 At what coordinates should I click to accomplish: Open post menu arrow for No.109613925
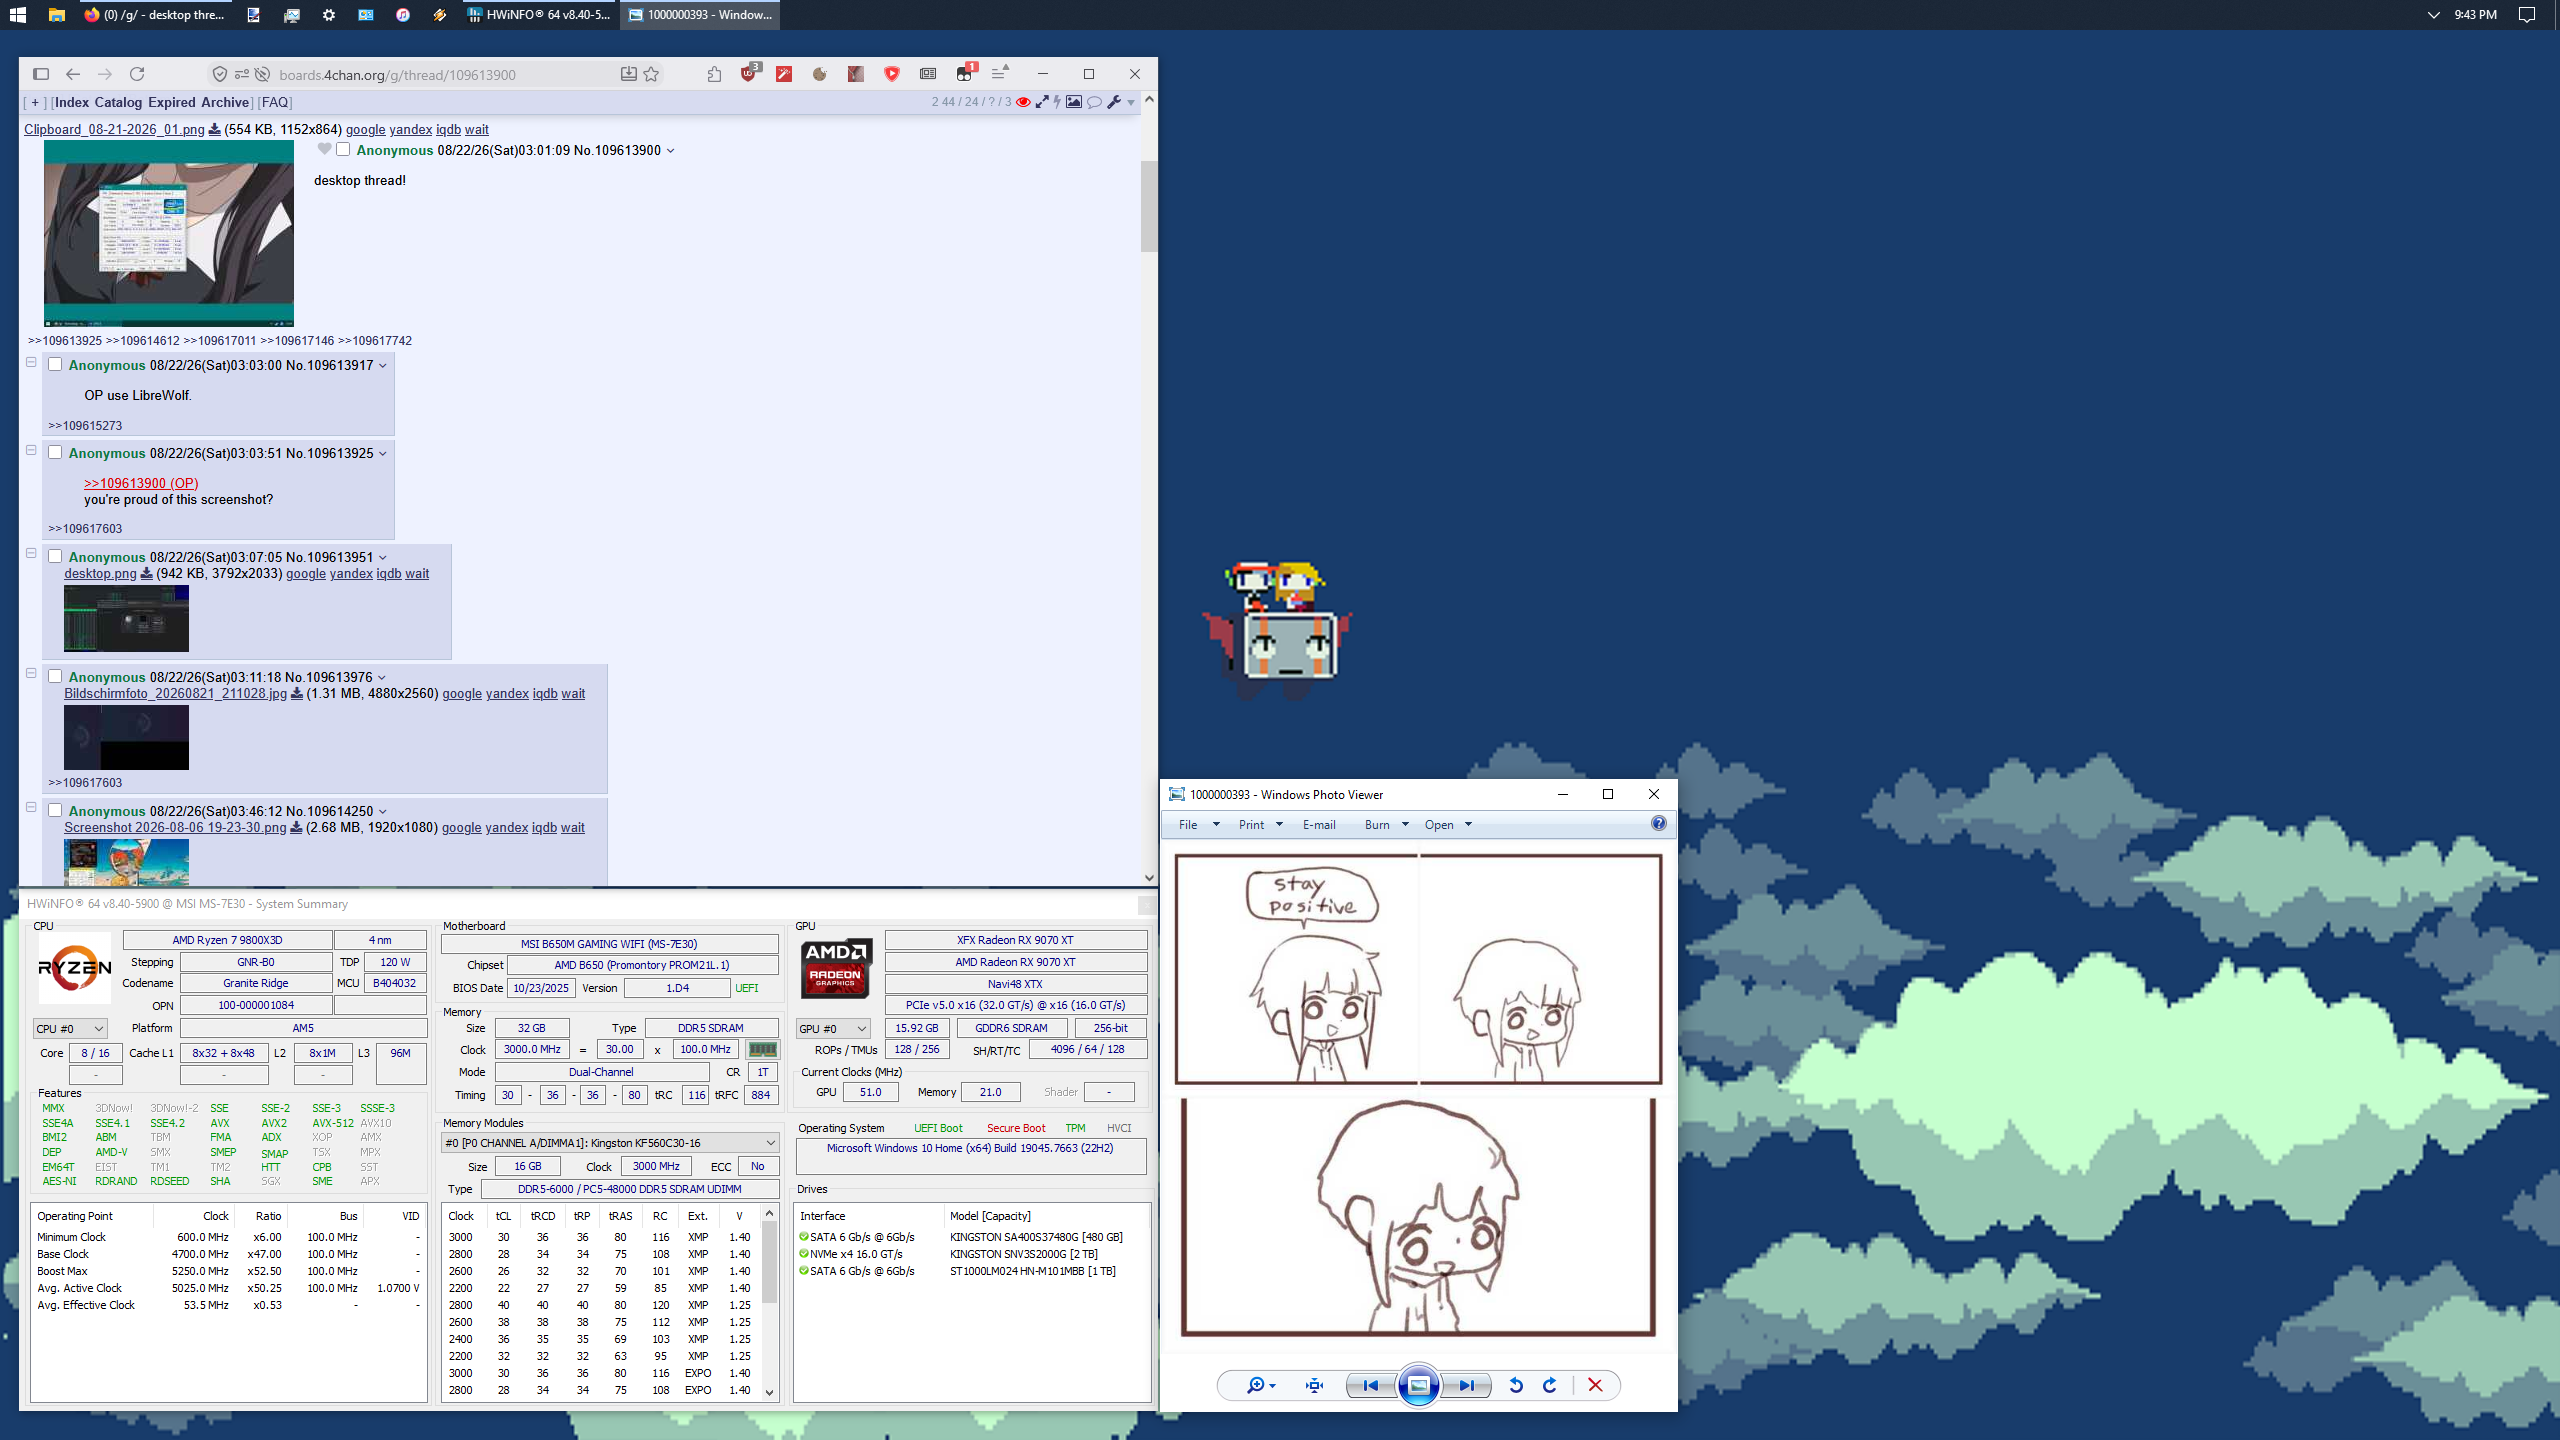tap(383, 454)
